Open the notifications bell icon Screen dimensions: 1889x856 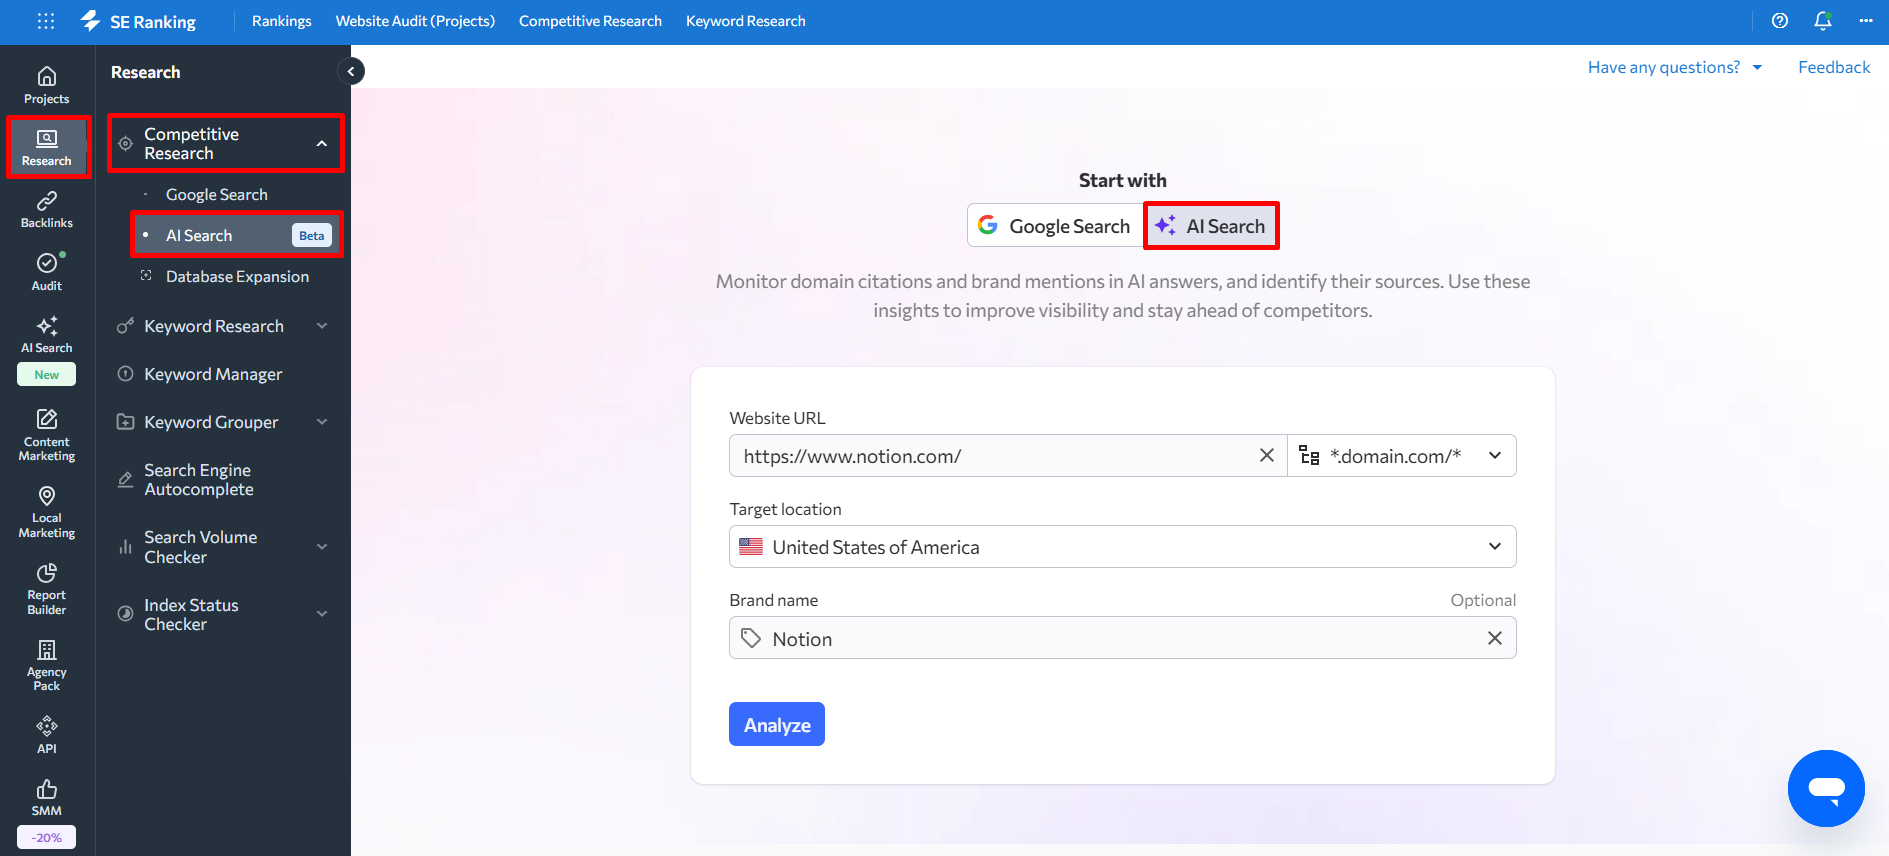1823,21
